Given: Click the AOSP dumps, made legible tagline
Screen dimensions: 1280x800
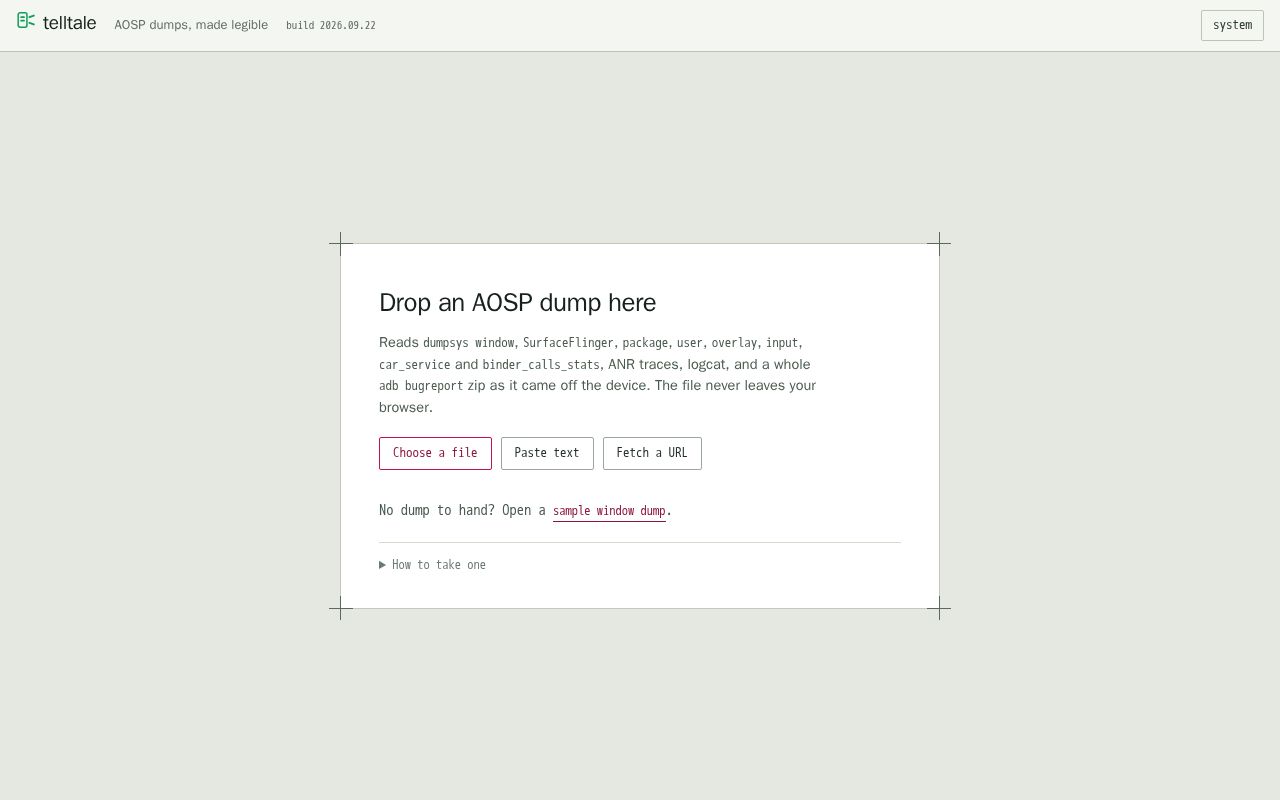Looking at the screenshot, I should click(x=191, y=25).
